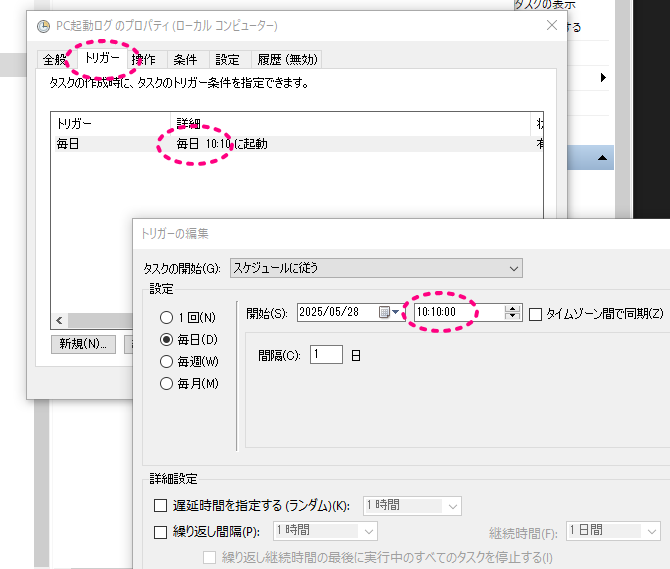Image resolution: width=670 pixels, height=569 pixels.
Task: Open the タスクの開始 dropdown
Action: (375, 267)
